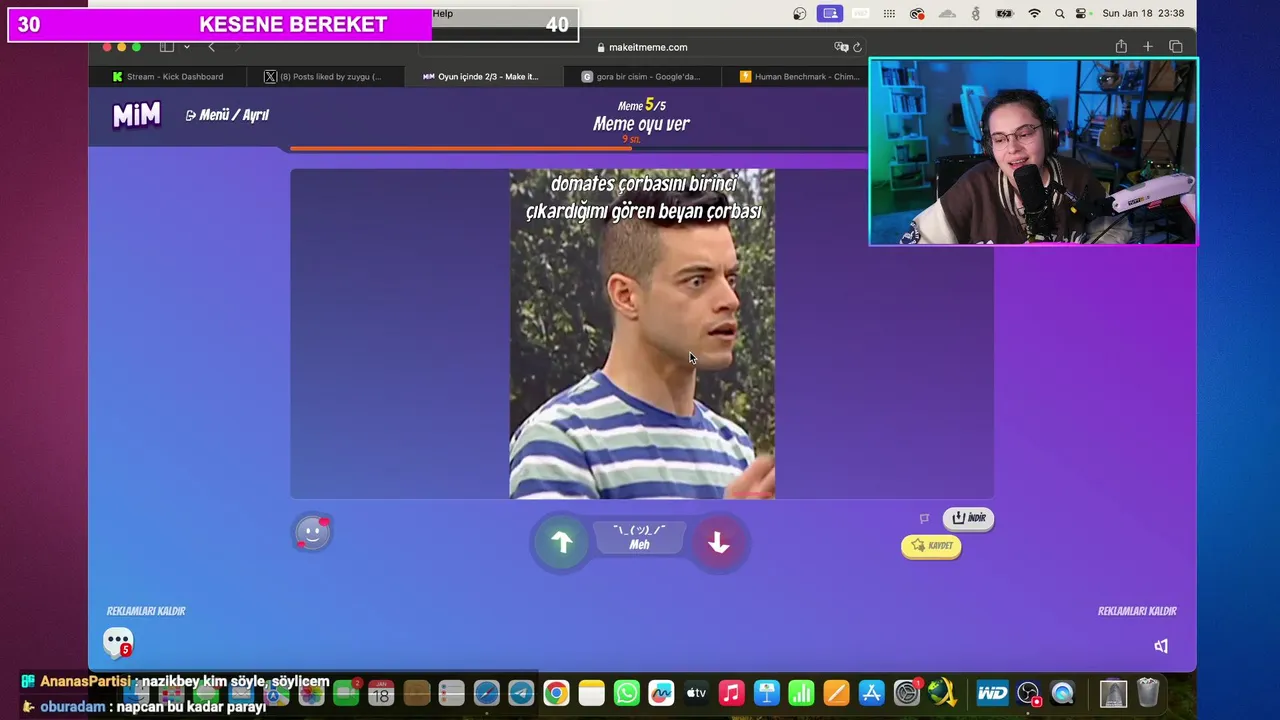Open the Wi-Fi status menu
Viewport: 1280px width, 720px height.
(x=1034, y=13)
